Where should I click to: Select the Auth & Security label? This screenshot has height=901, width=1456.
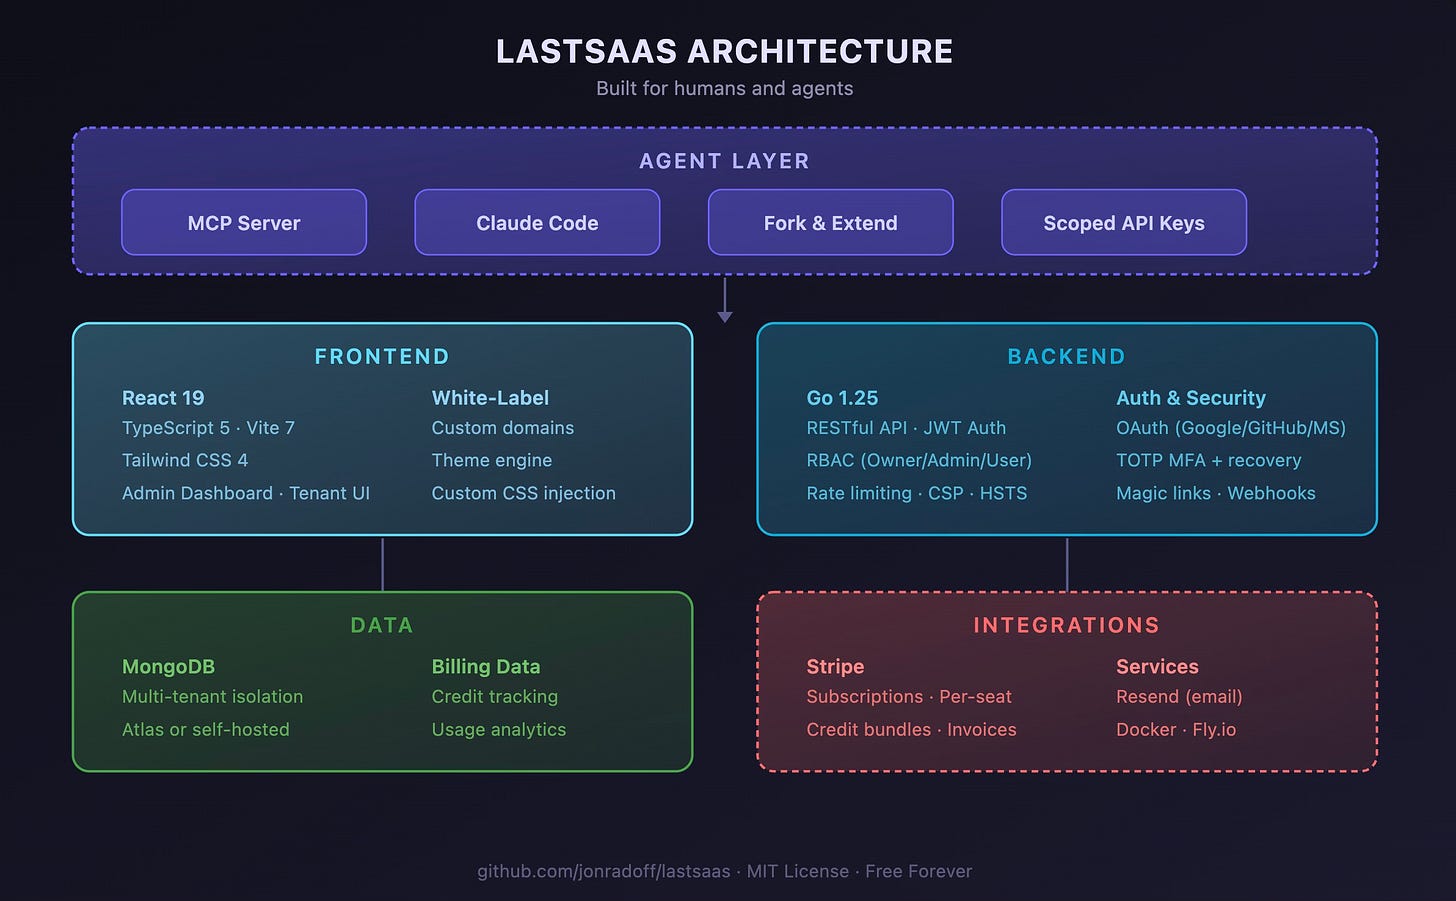1191,398
